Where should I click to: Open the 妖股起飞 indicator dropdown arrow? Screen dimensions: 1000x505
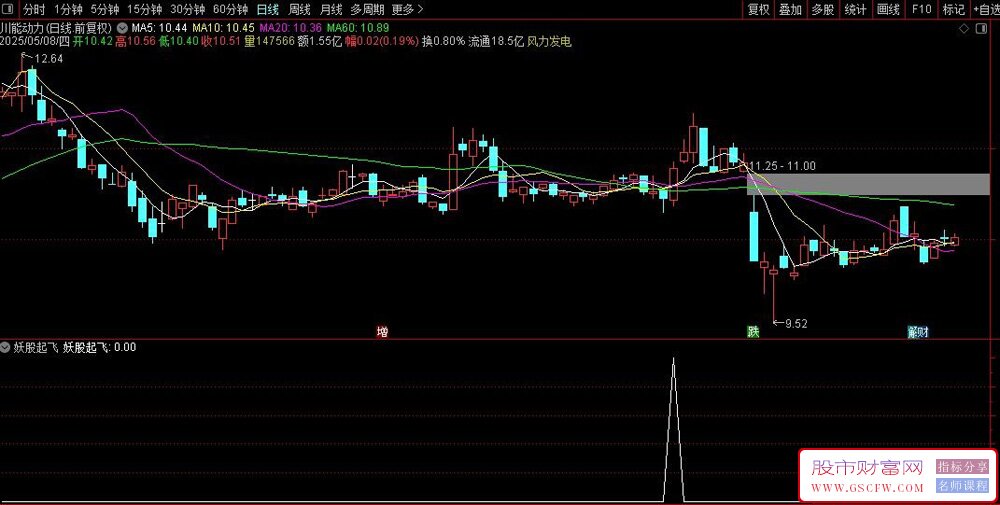(x=6, y=348)
